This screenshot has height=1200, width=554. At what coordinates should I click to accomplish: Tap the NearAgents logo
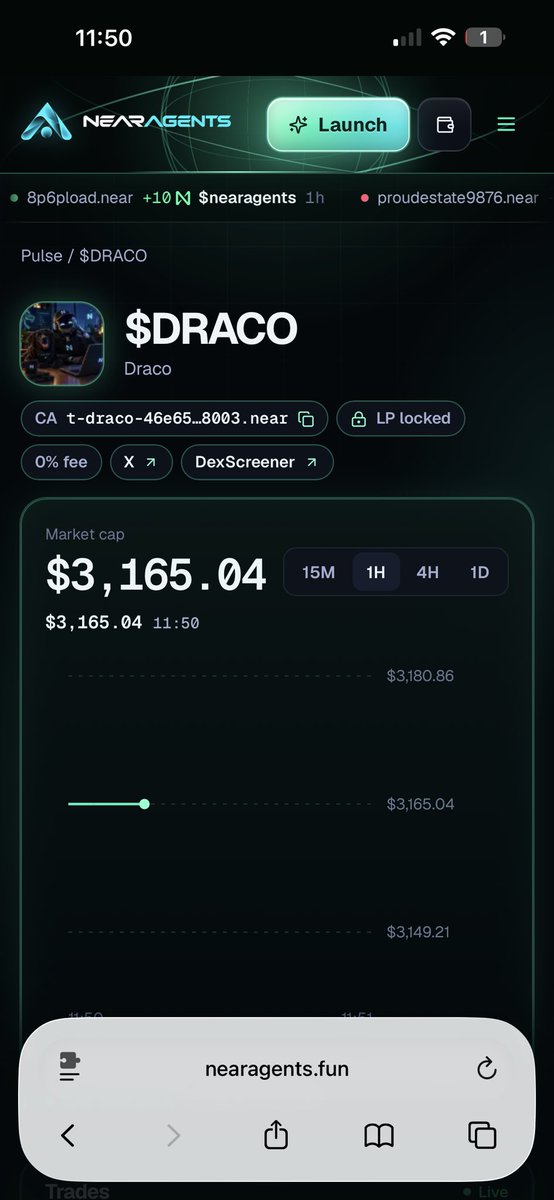coord(125,123)
